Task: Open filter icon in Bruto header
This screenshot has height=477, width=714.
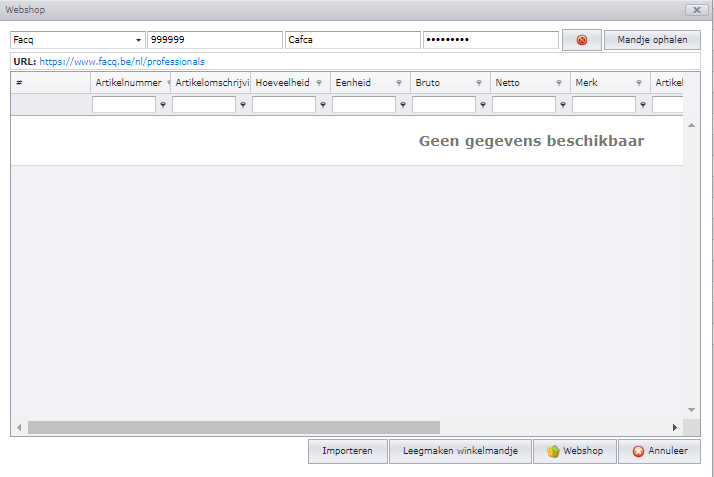Action: 479,83
